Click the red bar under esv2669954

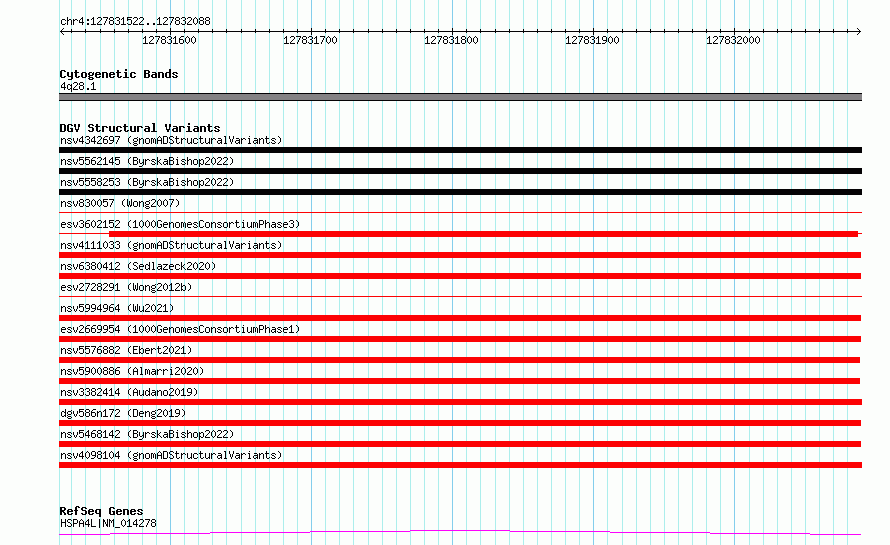pos(460,339)
